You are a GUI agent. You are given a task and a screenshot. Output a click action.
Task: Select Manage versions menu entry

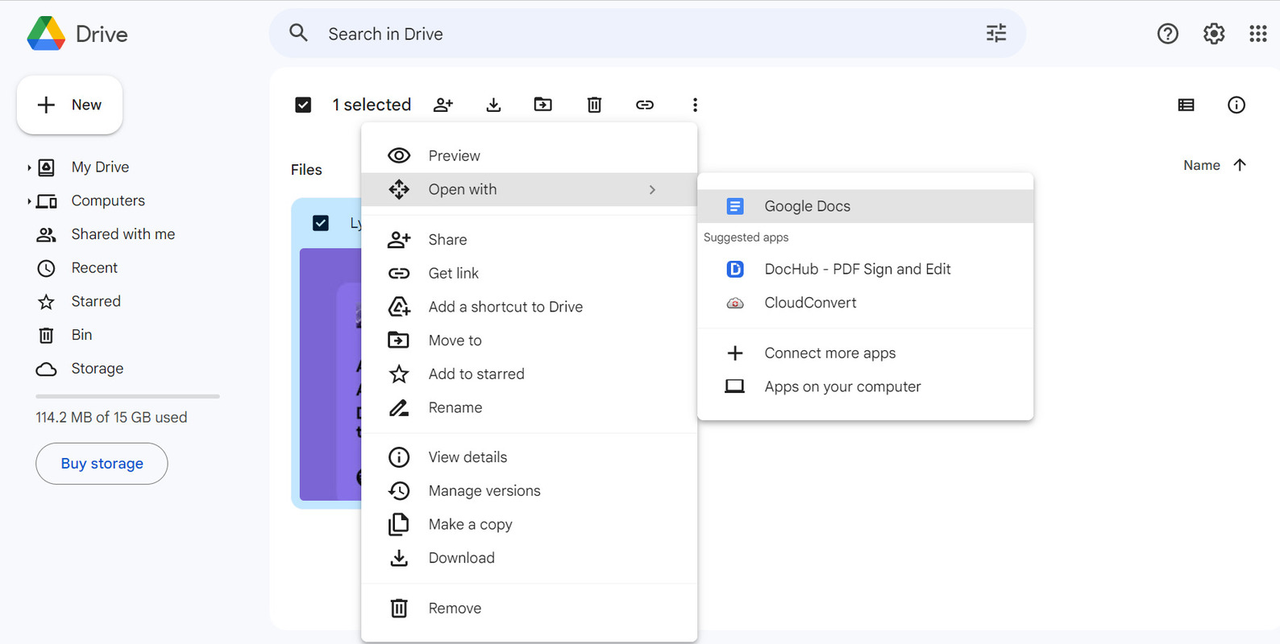pos(529,491)
